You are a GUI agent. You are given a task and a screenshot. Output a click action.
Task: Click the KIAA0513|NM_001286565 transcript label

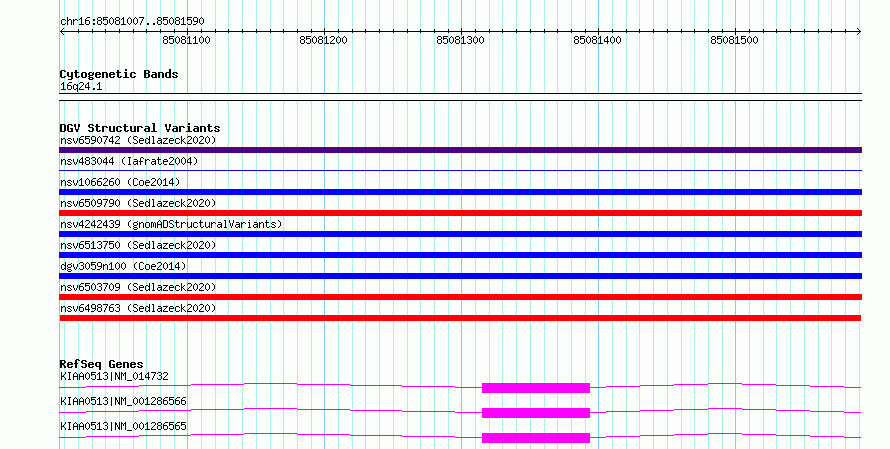tap(123, 426)
